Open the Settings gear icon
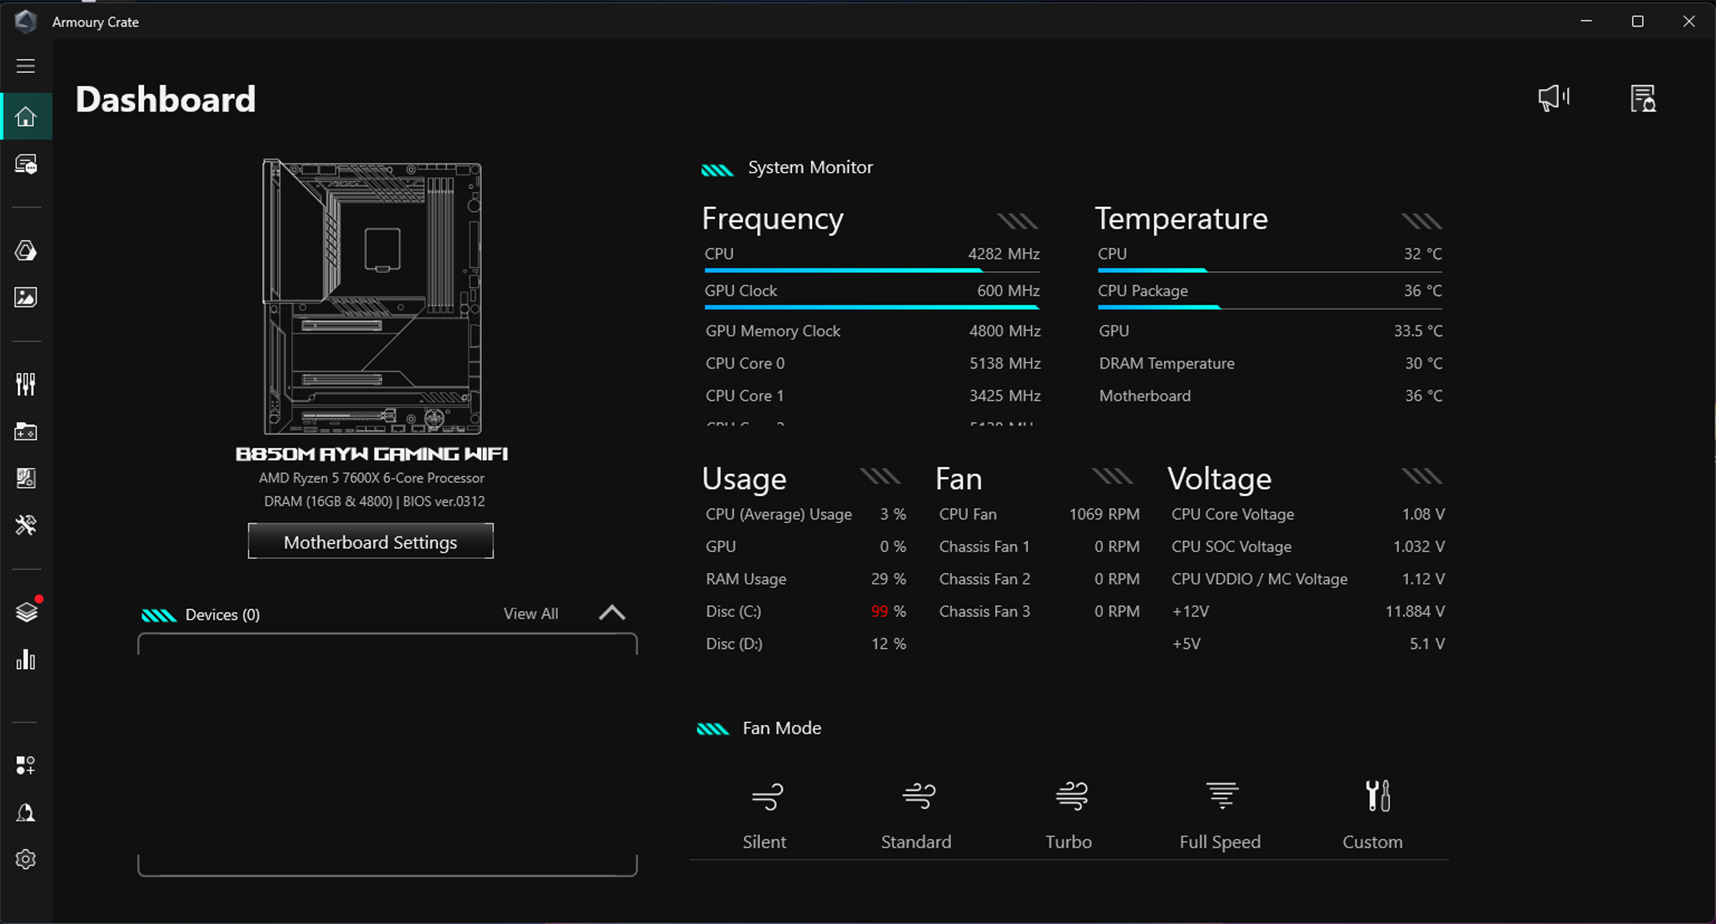The width and height of the screenshot is (1716, 924). pyautogui.click(x=26, y=859)
